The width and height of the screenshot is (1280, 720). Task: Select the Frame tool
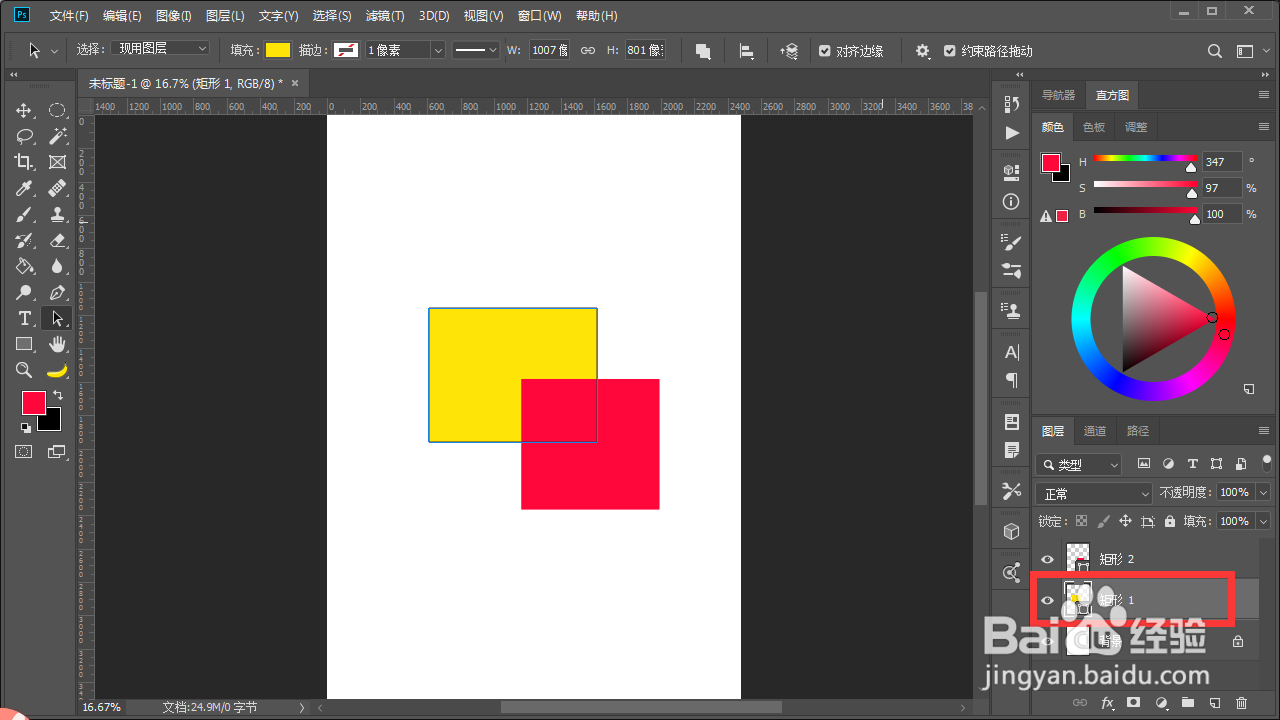pyautogui.click(x=57, y=162)
